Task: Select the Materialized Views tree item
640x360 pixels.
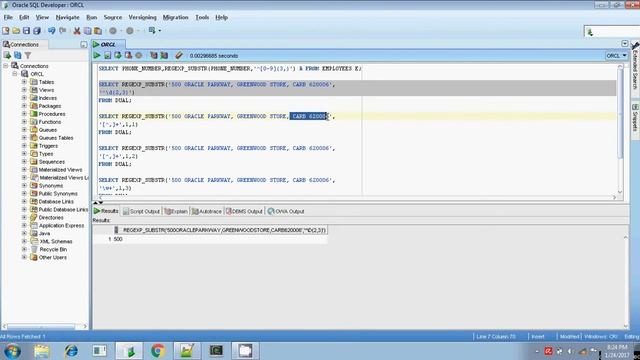Action: [x=60, y=169]
